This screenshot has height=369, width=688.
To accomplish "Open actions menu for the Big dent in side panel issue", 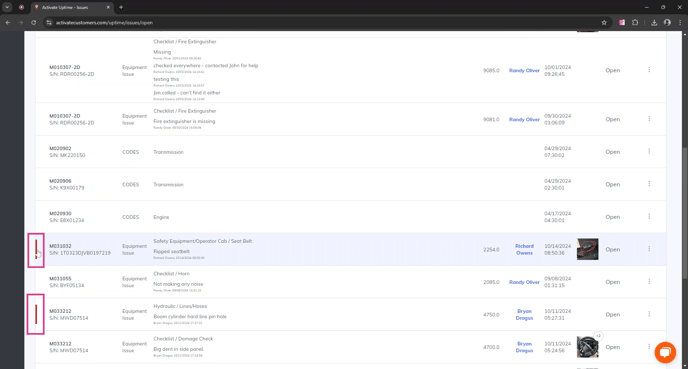I will coord(649,347).
